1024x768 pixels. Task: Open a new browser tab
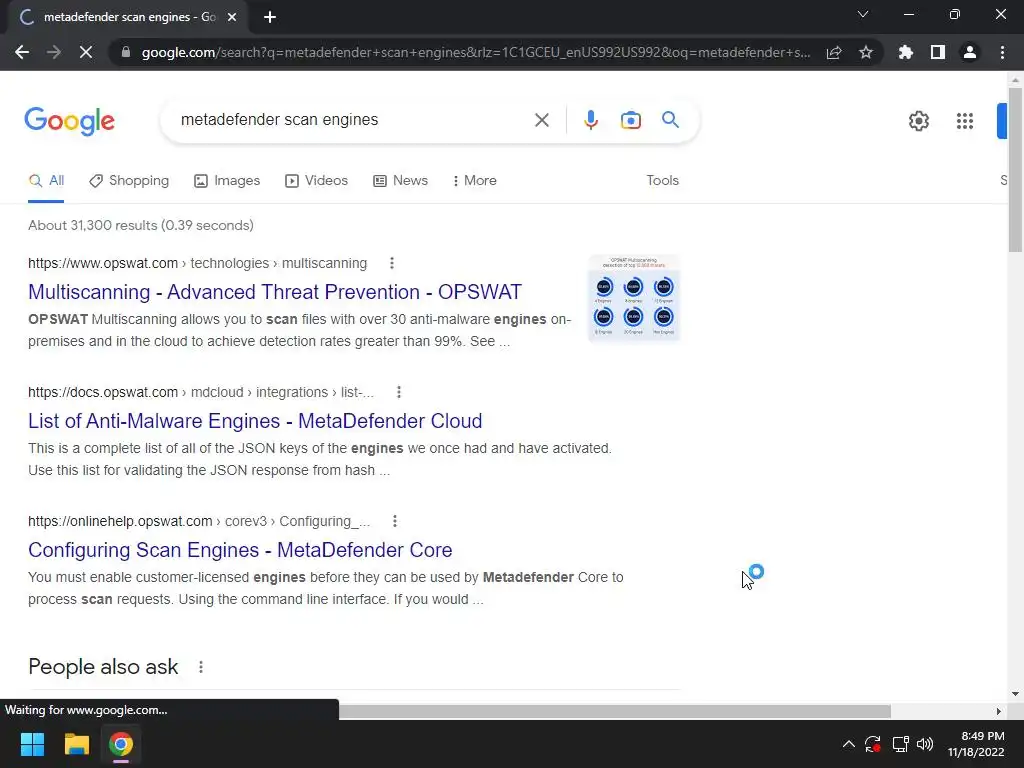tap(270, 17)
